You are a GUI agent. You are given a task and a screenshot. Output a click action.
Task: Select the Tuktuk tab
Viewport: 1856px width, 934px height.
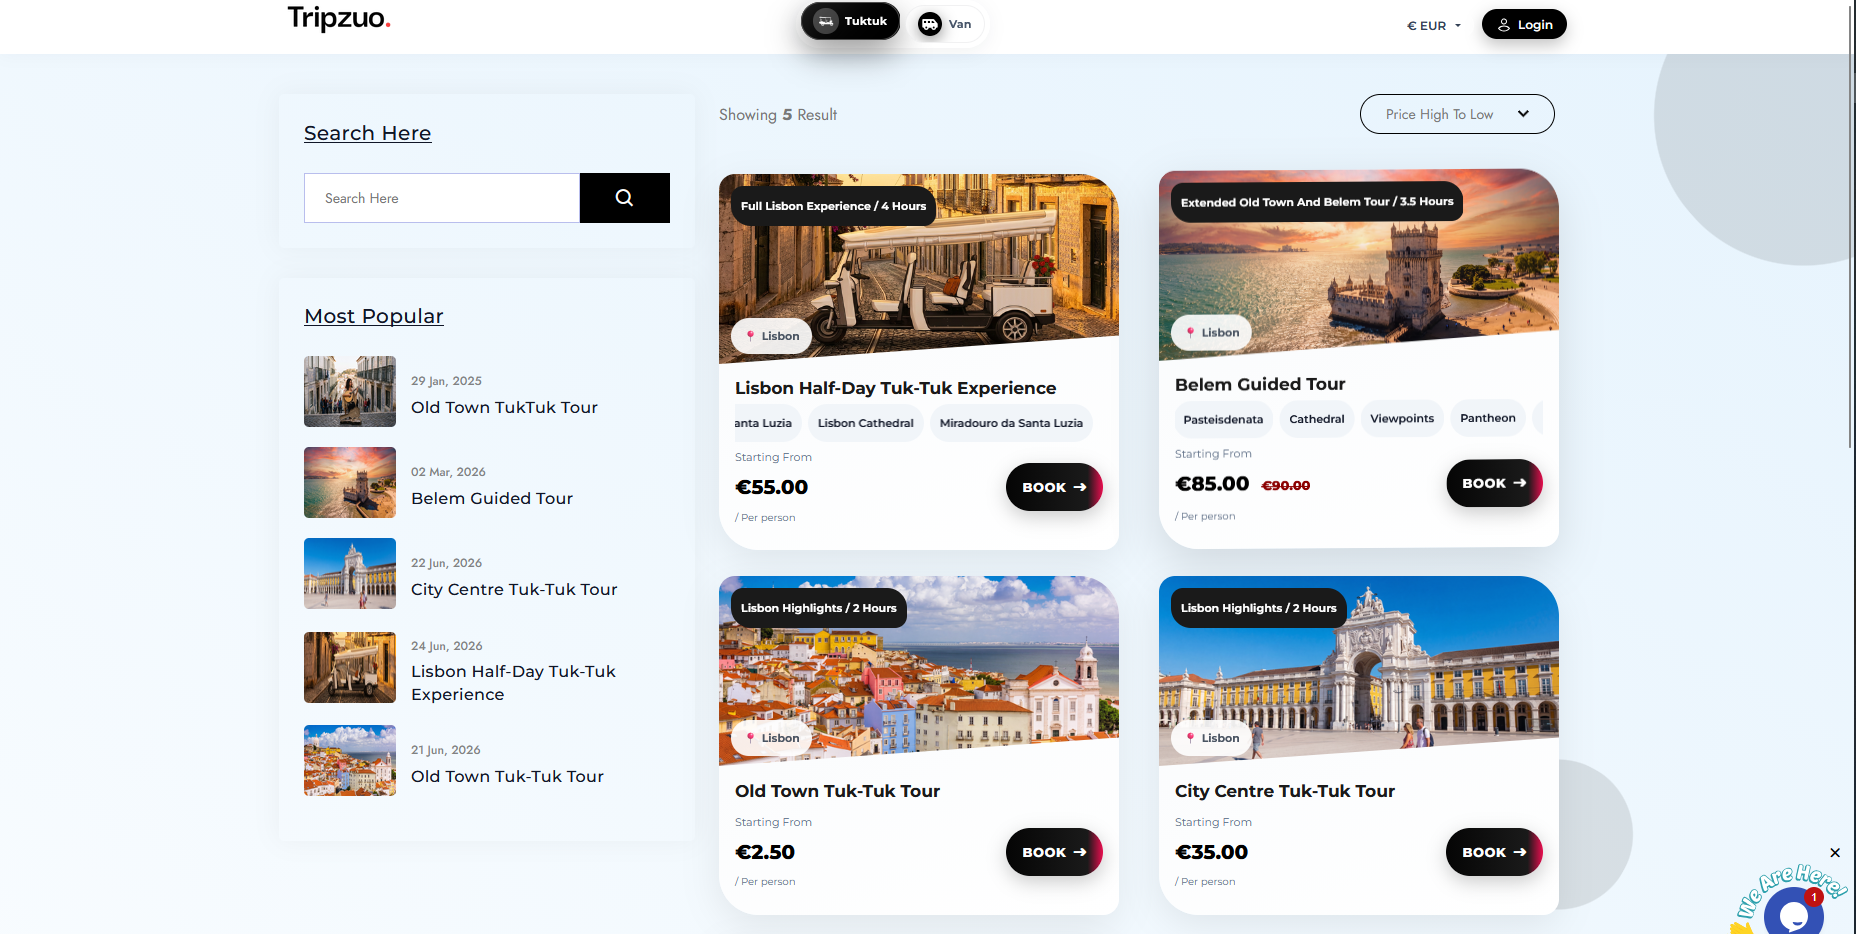point(851,21)
